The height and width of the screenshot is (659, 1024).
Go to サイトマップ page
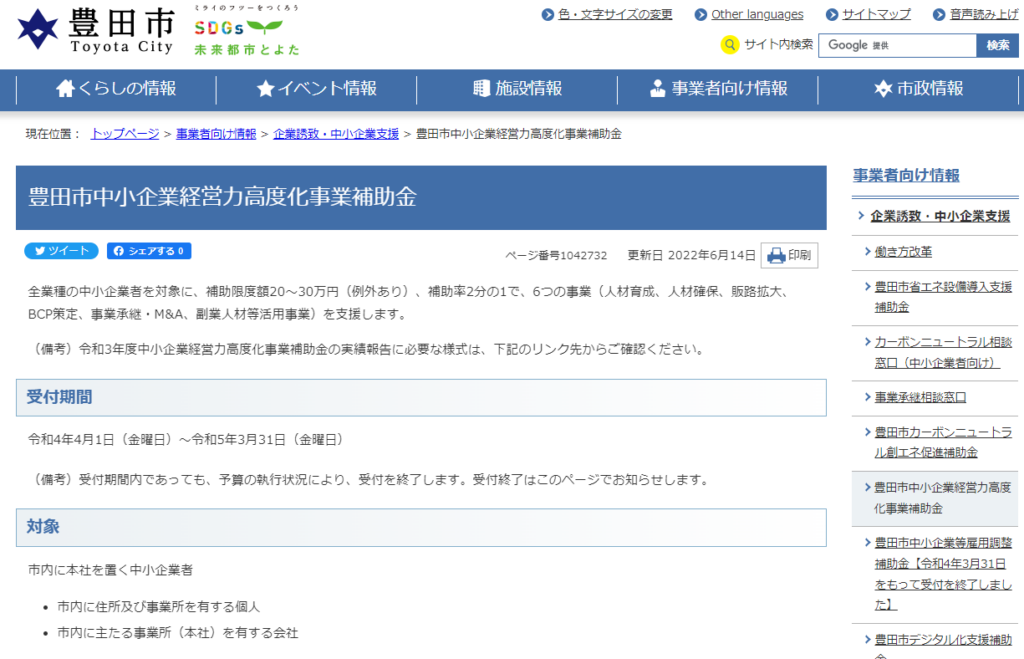point(876,14)
